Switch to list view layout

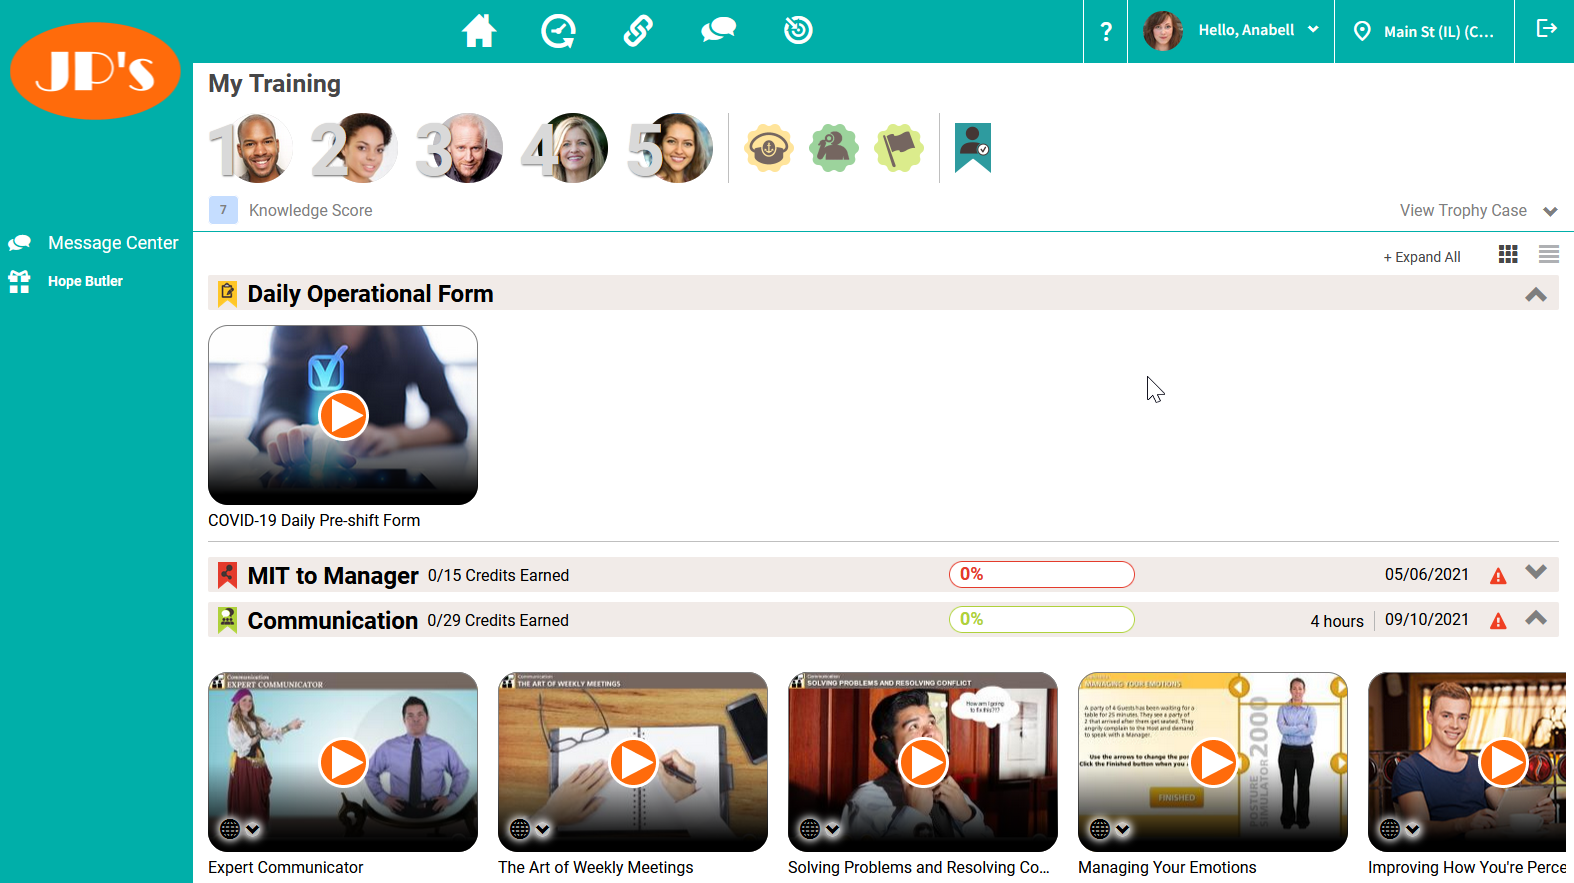tap(1549, 255)
